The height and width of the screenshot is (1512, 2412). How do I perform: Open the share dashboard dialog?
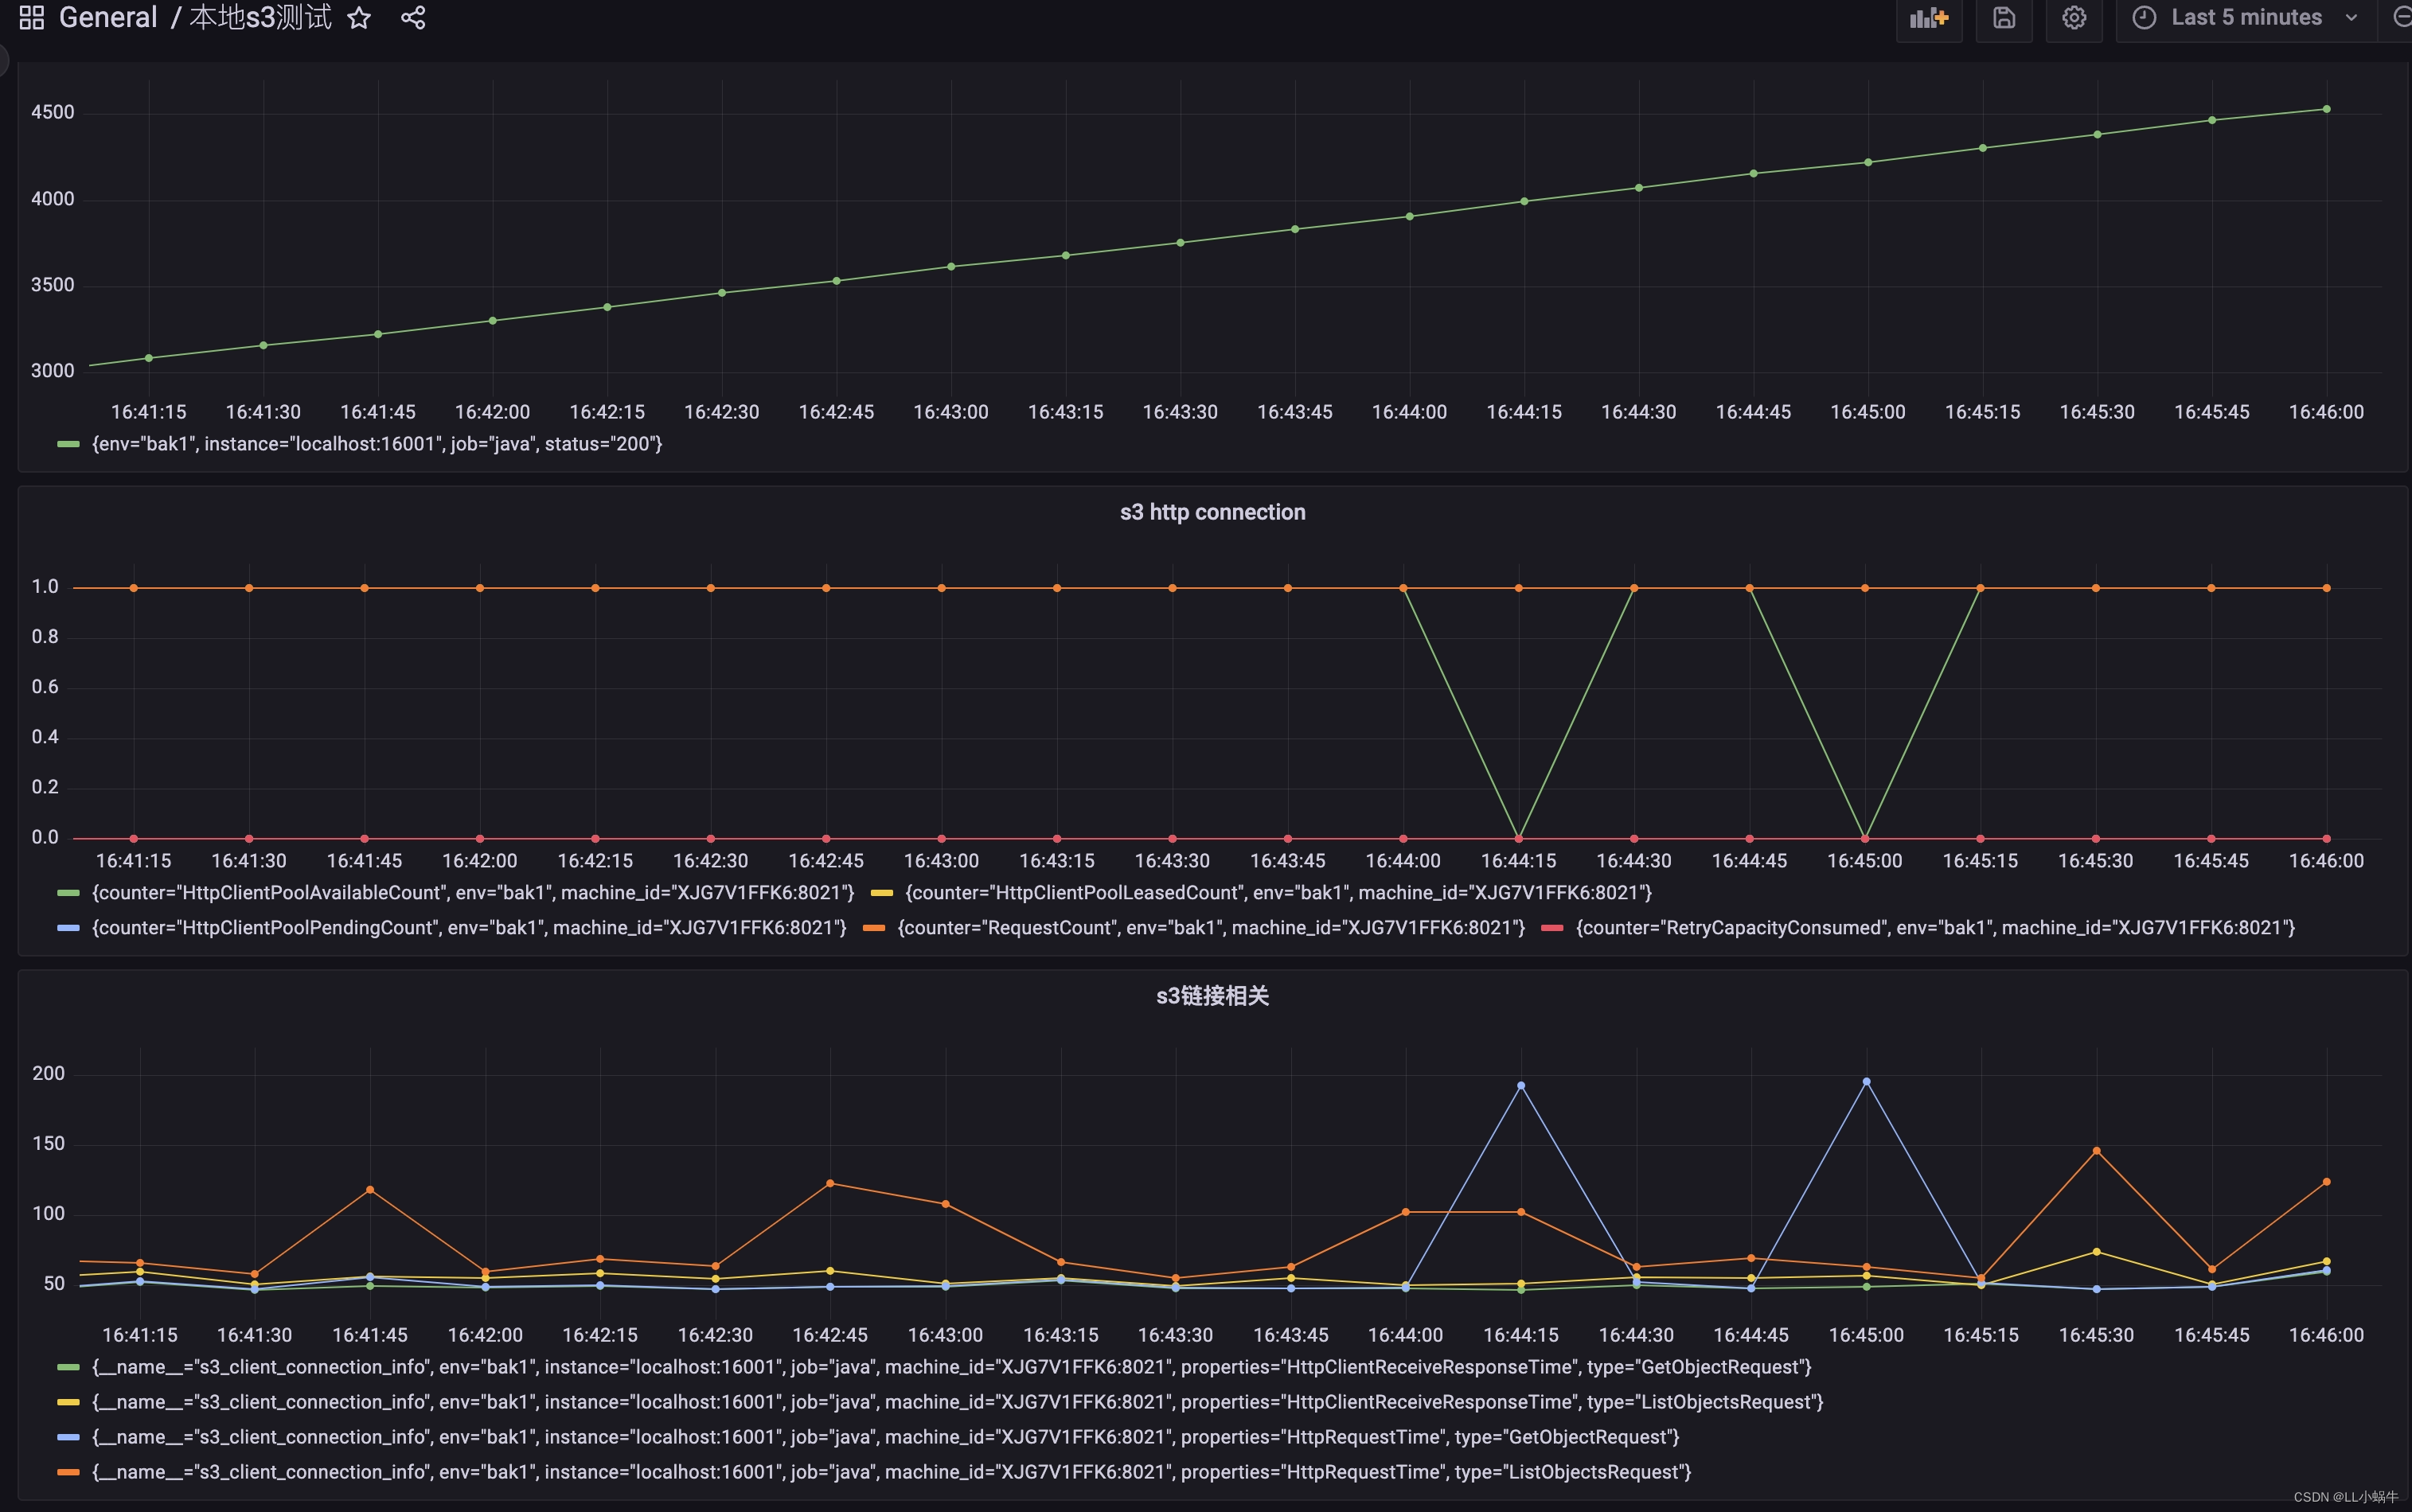(x=413, y=18)
